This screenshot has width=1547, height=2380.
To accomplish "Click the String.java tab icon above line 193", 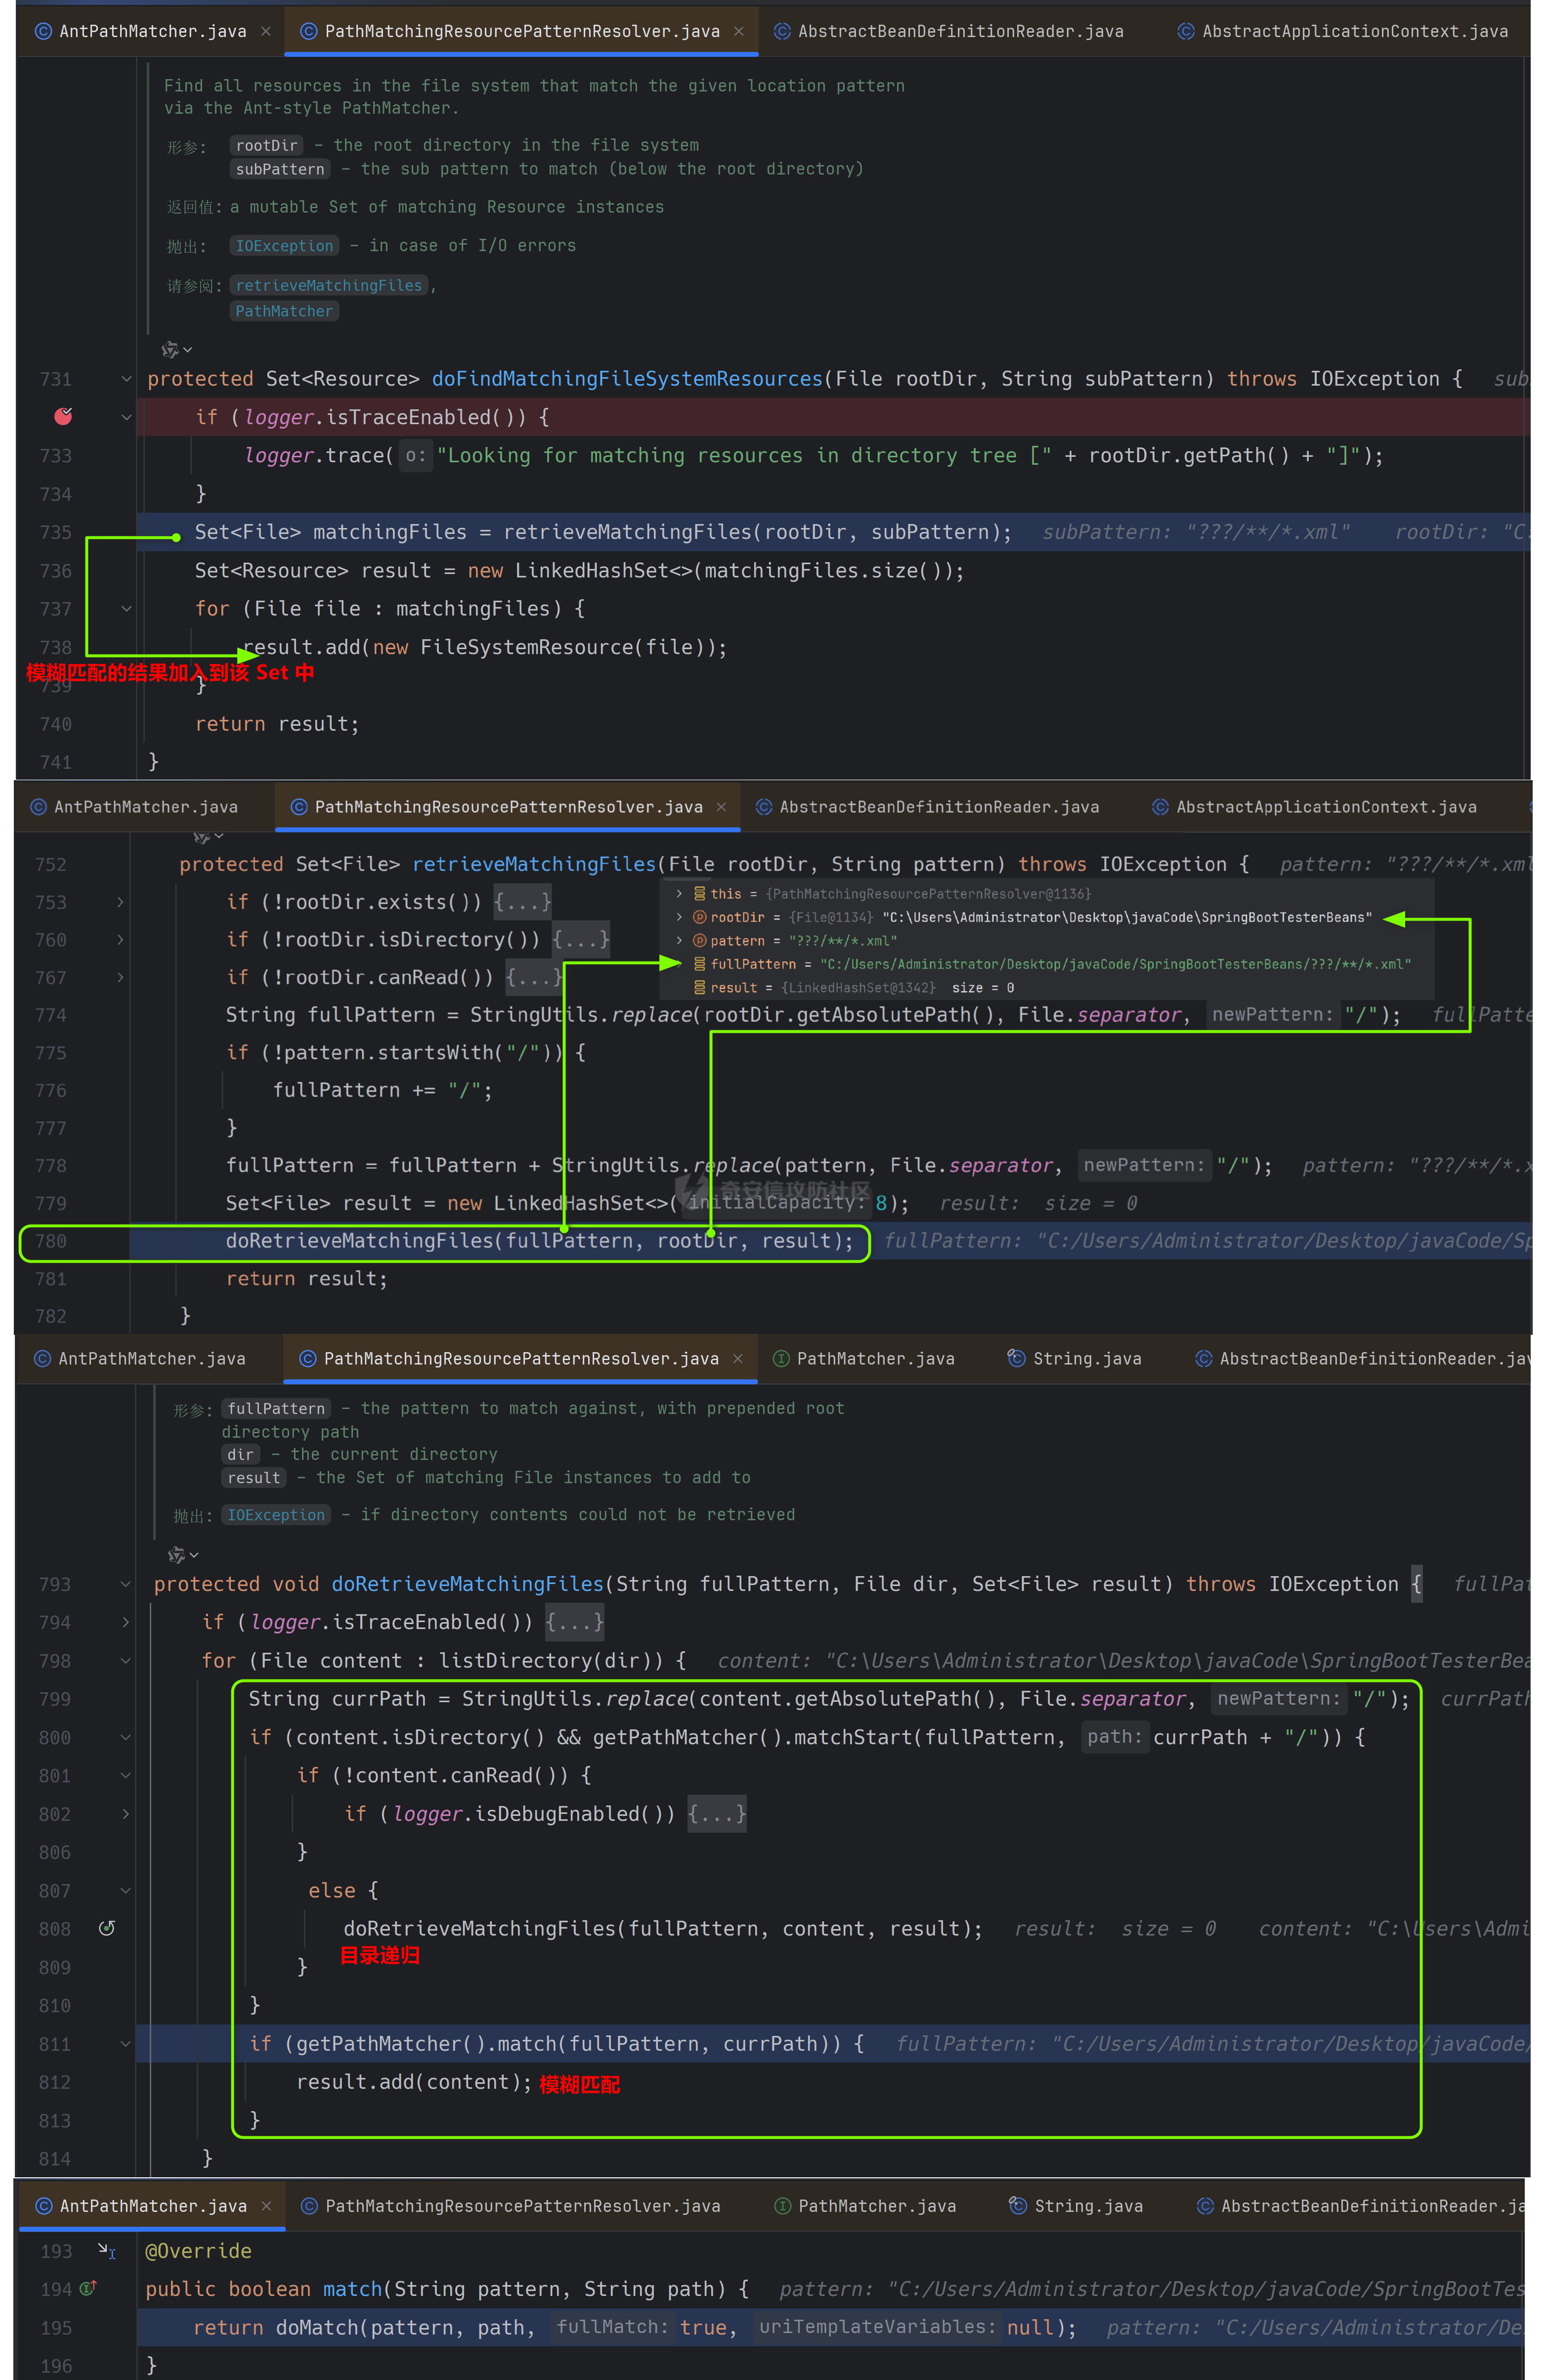I will 1017,2205.
